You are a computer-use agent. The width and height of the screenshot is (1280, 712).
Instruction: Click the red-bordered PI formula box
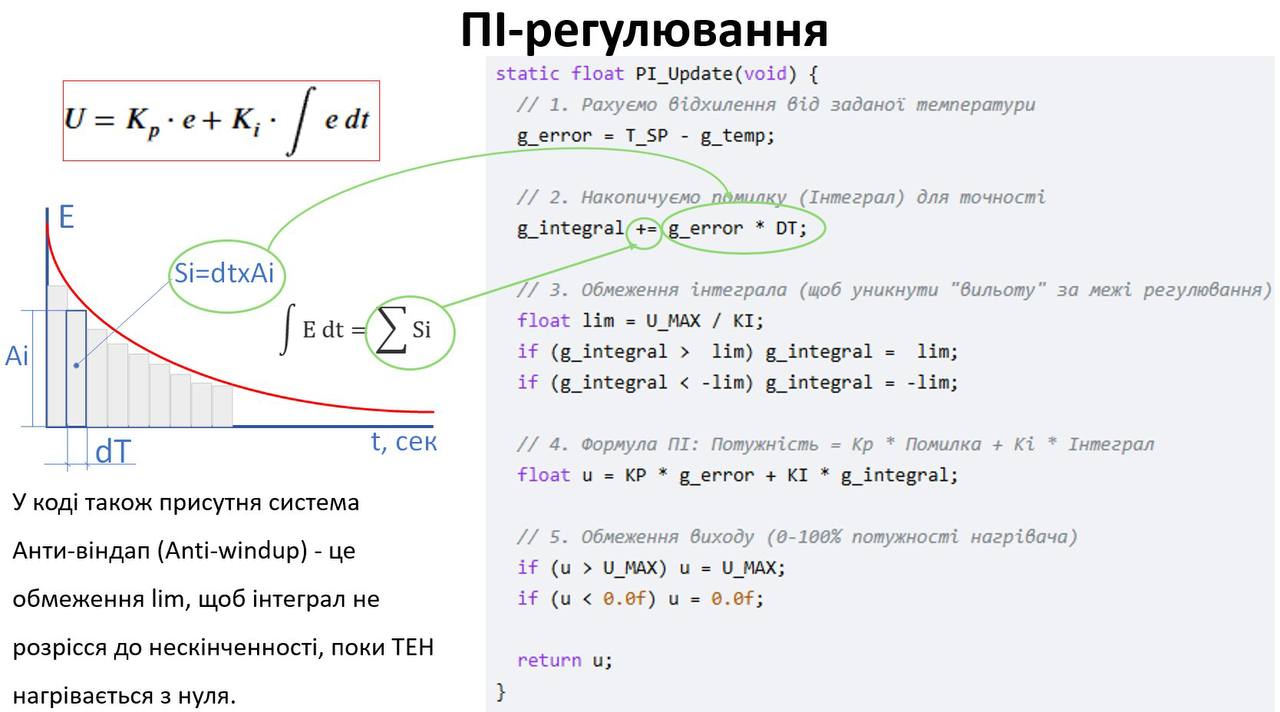point(221,120)
